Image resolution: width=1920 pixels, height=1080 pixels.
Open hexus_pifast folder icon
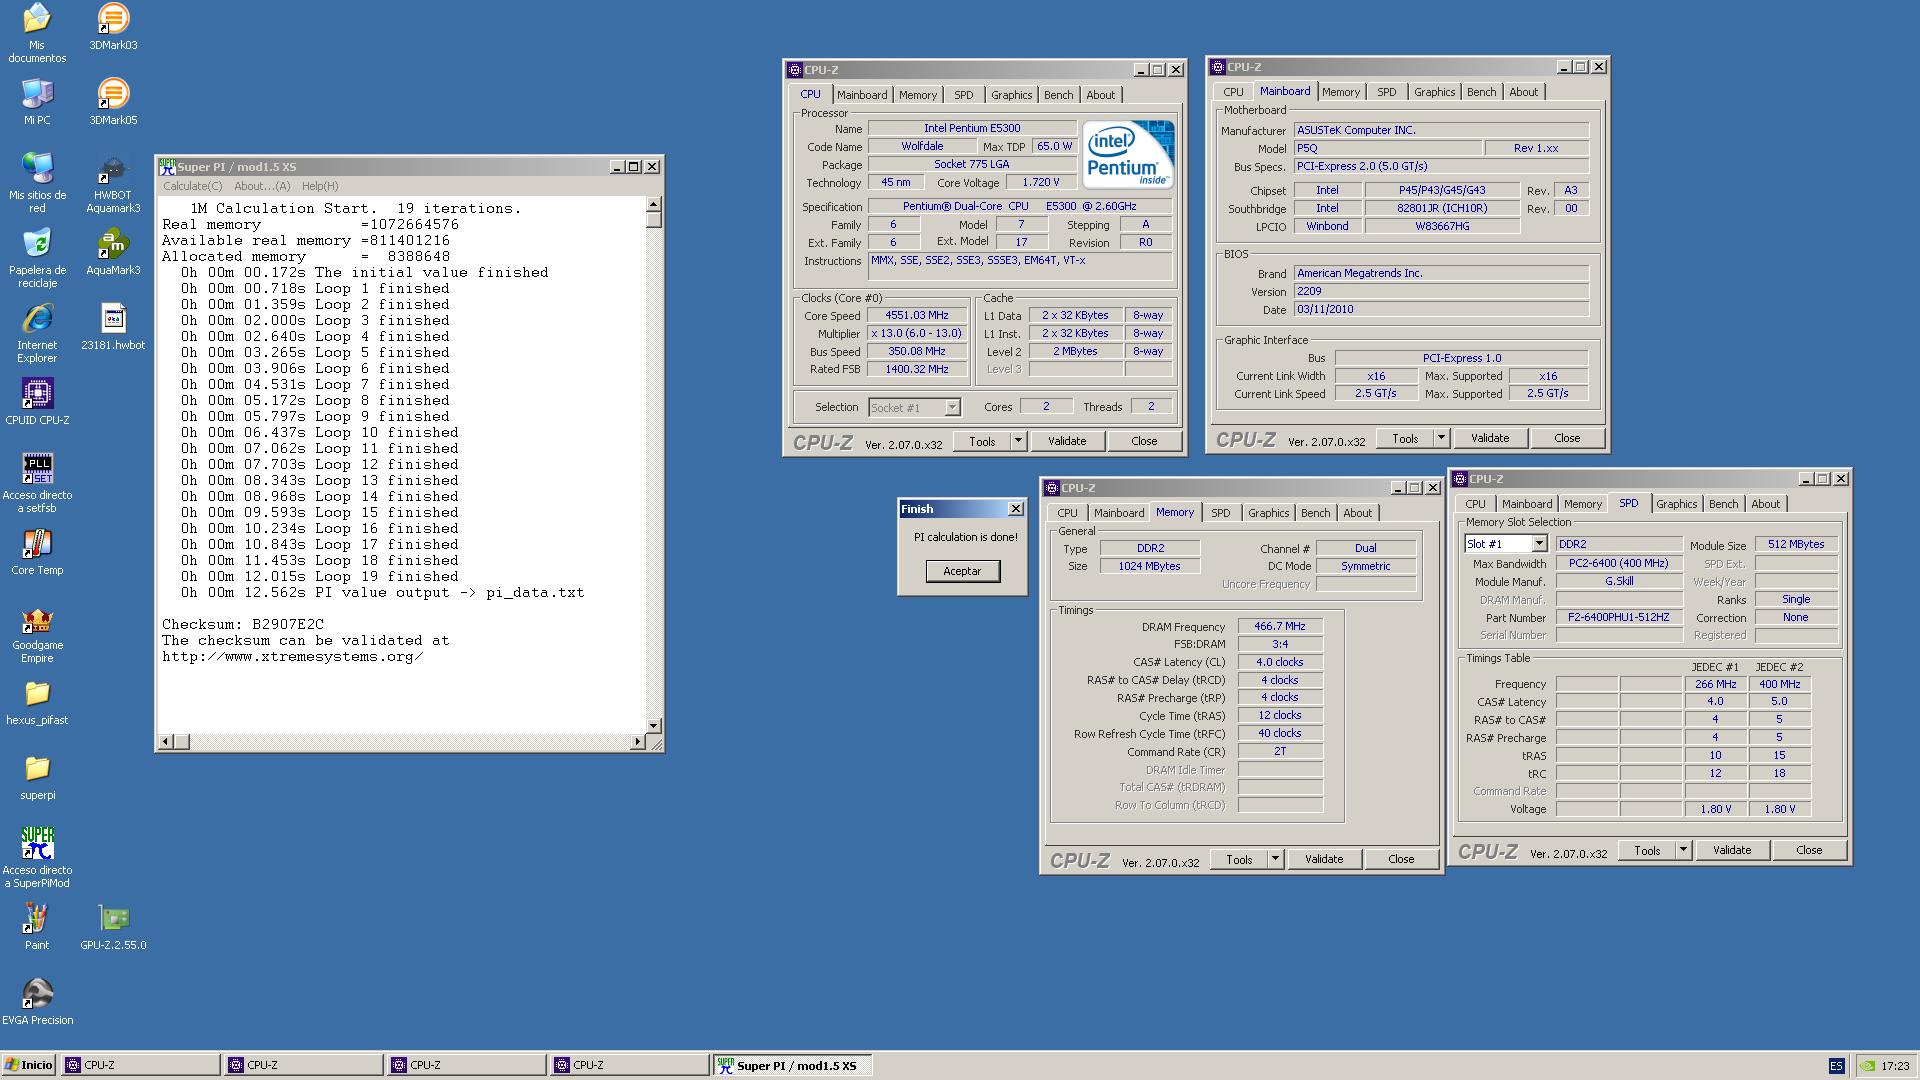point(37,701)
